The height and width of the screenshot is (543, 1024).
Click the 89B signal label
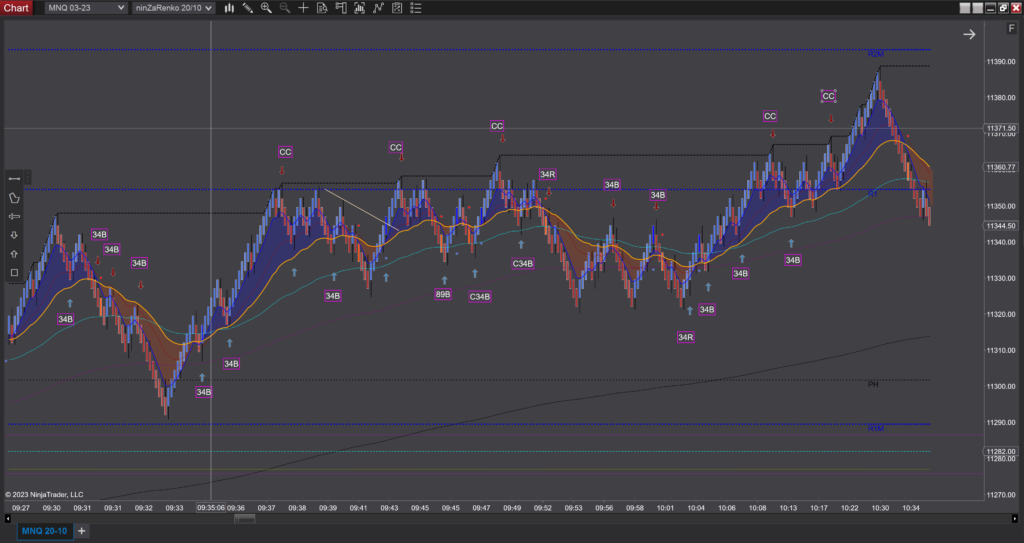pos(443,294)
